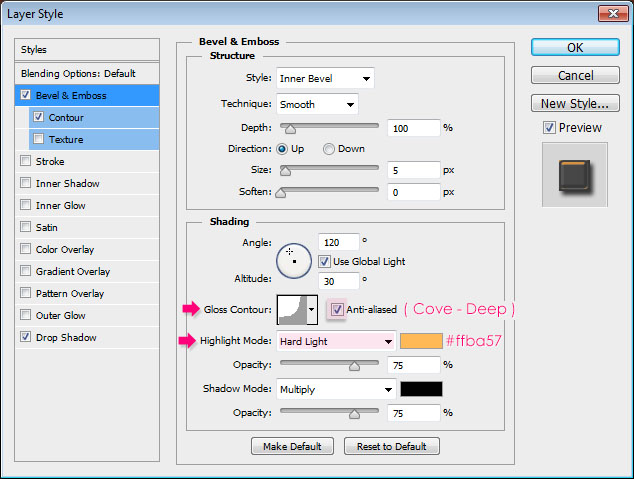Open the Highlight Mode dropdown showing Hard Light

click(x=336, y=342)
